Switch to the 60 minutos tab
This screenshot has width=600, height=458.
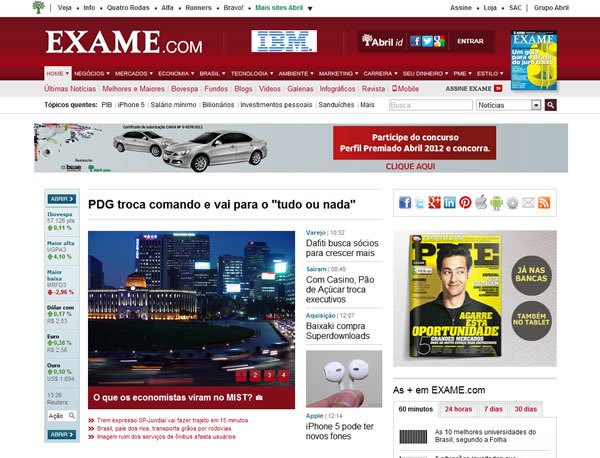[416, 409]
